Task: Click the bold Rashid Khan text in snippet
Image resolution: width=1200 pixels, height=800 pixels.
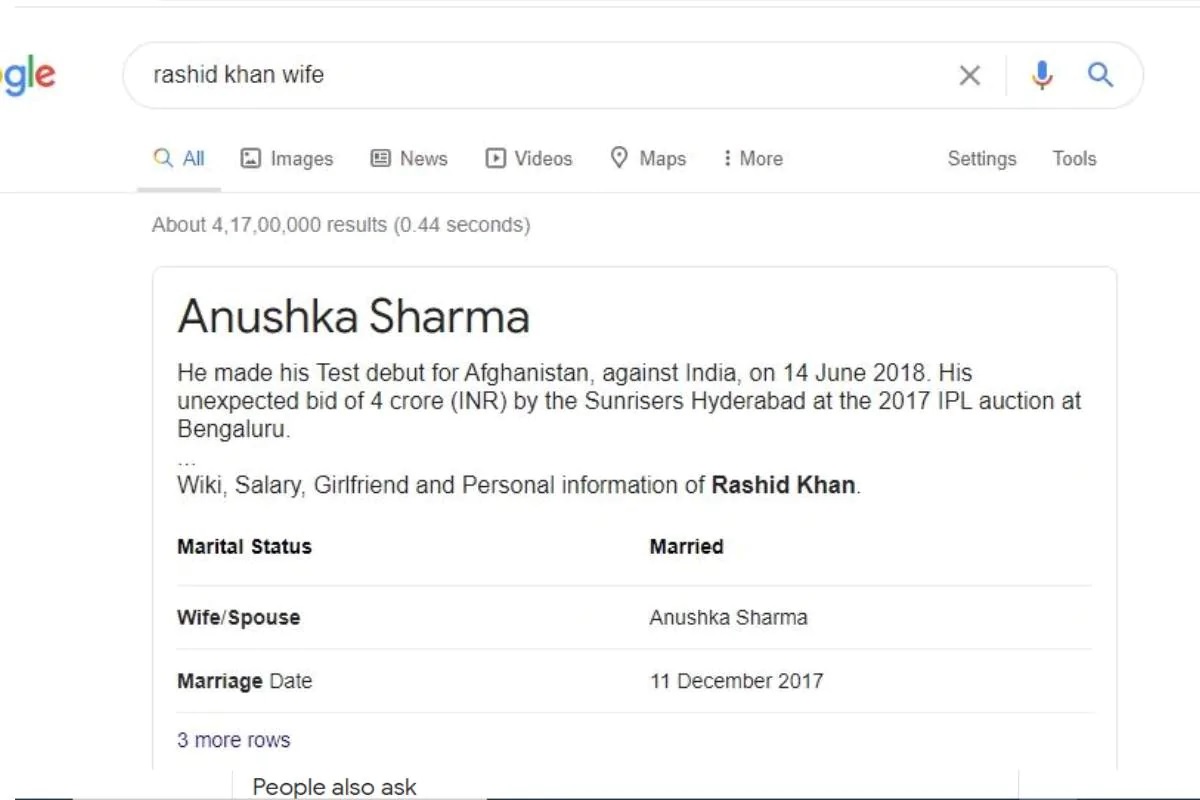Action: click(783, 485)
